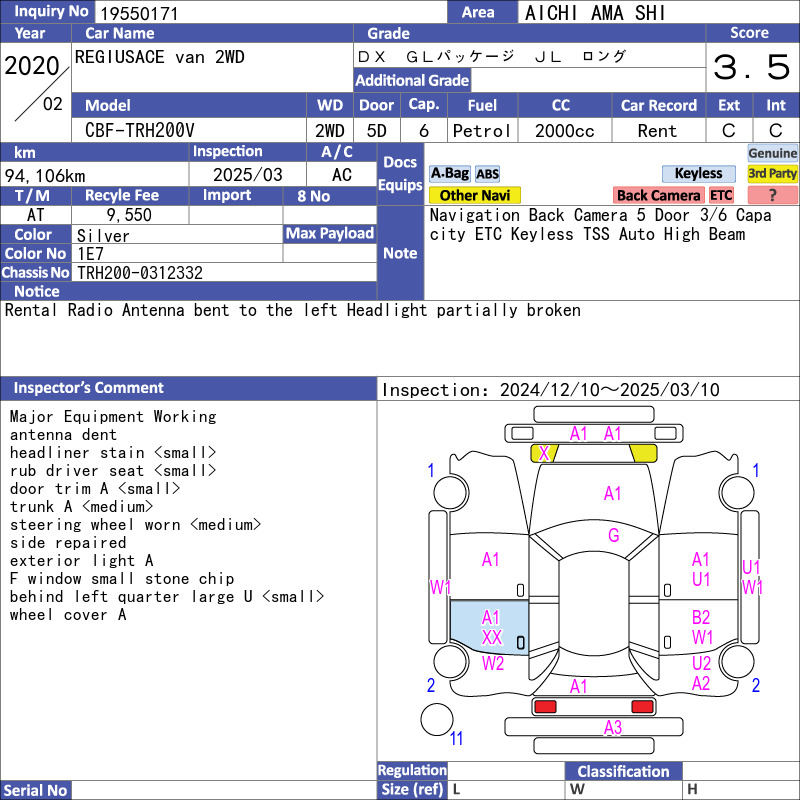The image size is (800, 800).
Task: Click the Chassis No value TRH200-0312332
Action: click(225, 272)
